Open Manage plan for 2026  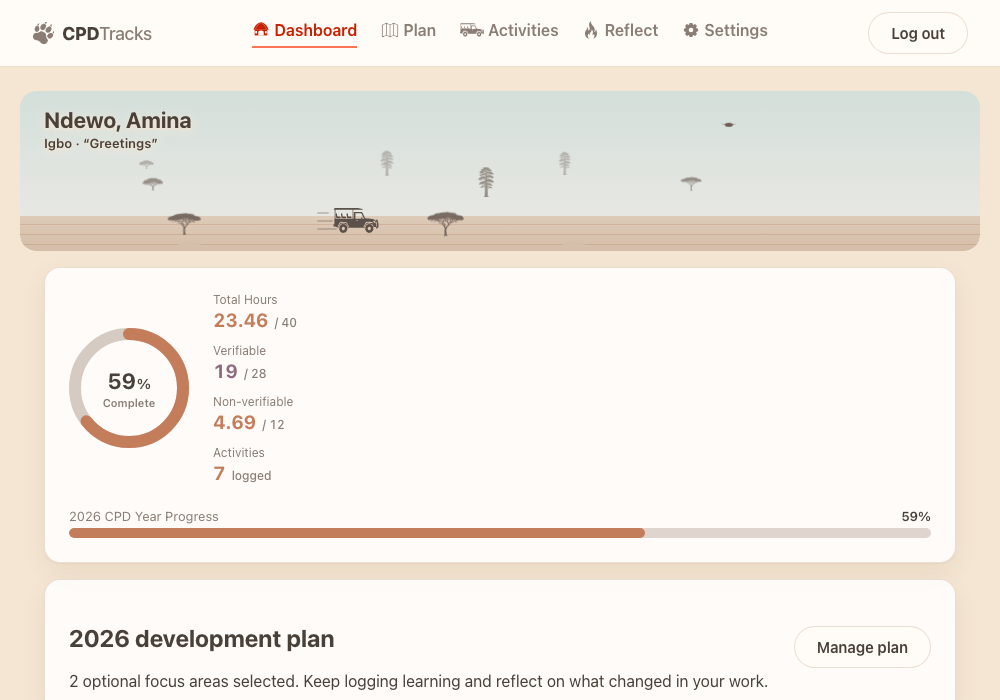click(x=862, y=647)
